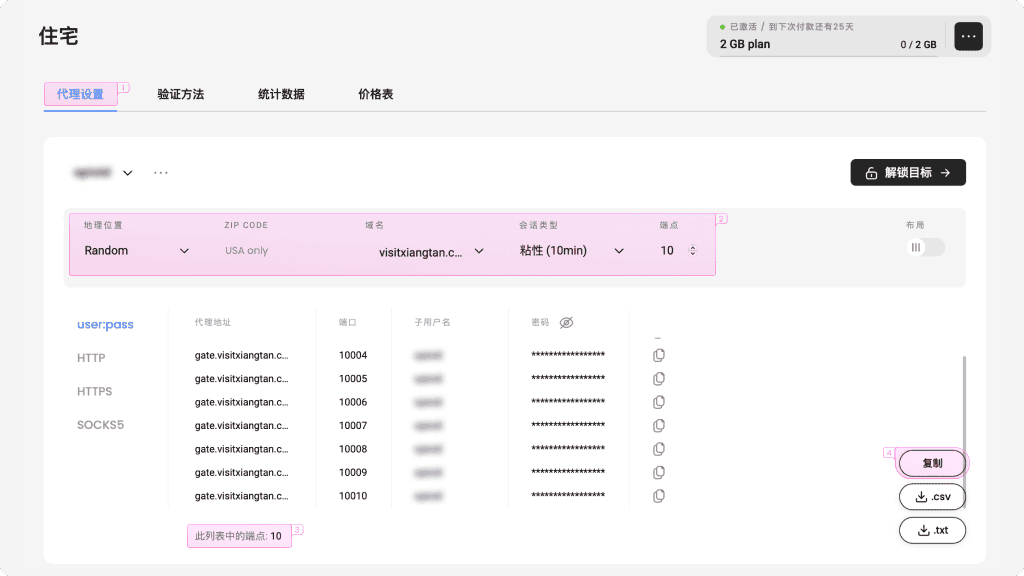This screenshot has width=1024, height=576.
Task: Toggle the 布局 layout switch
Action: [925, 248]
